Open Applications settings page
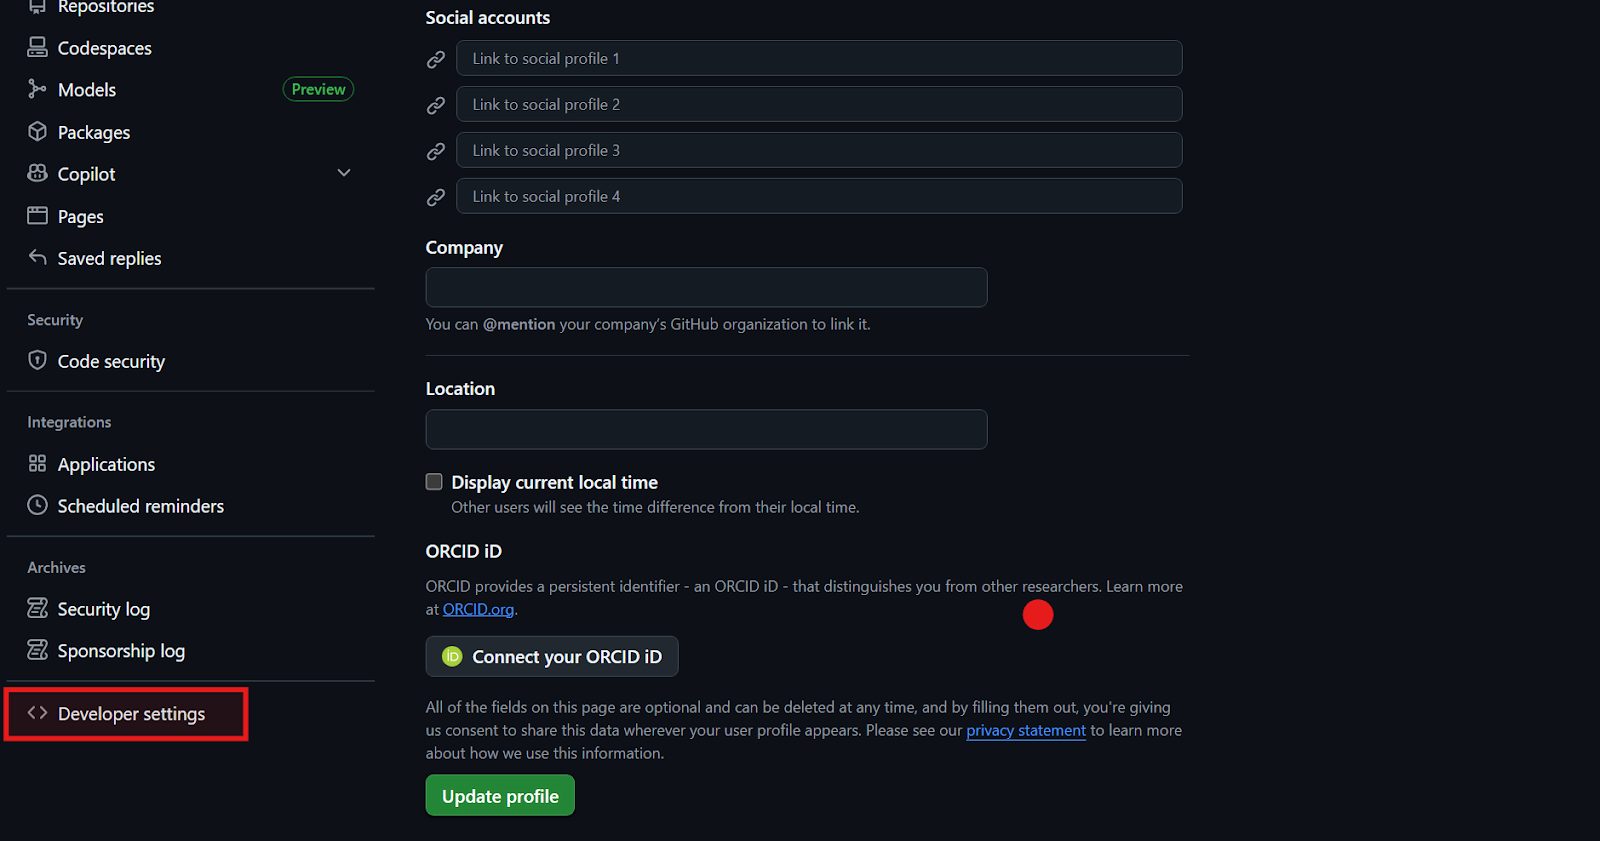This screenshot has height=841, width=1600. [x=106, y=464]
